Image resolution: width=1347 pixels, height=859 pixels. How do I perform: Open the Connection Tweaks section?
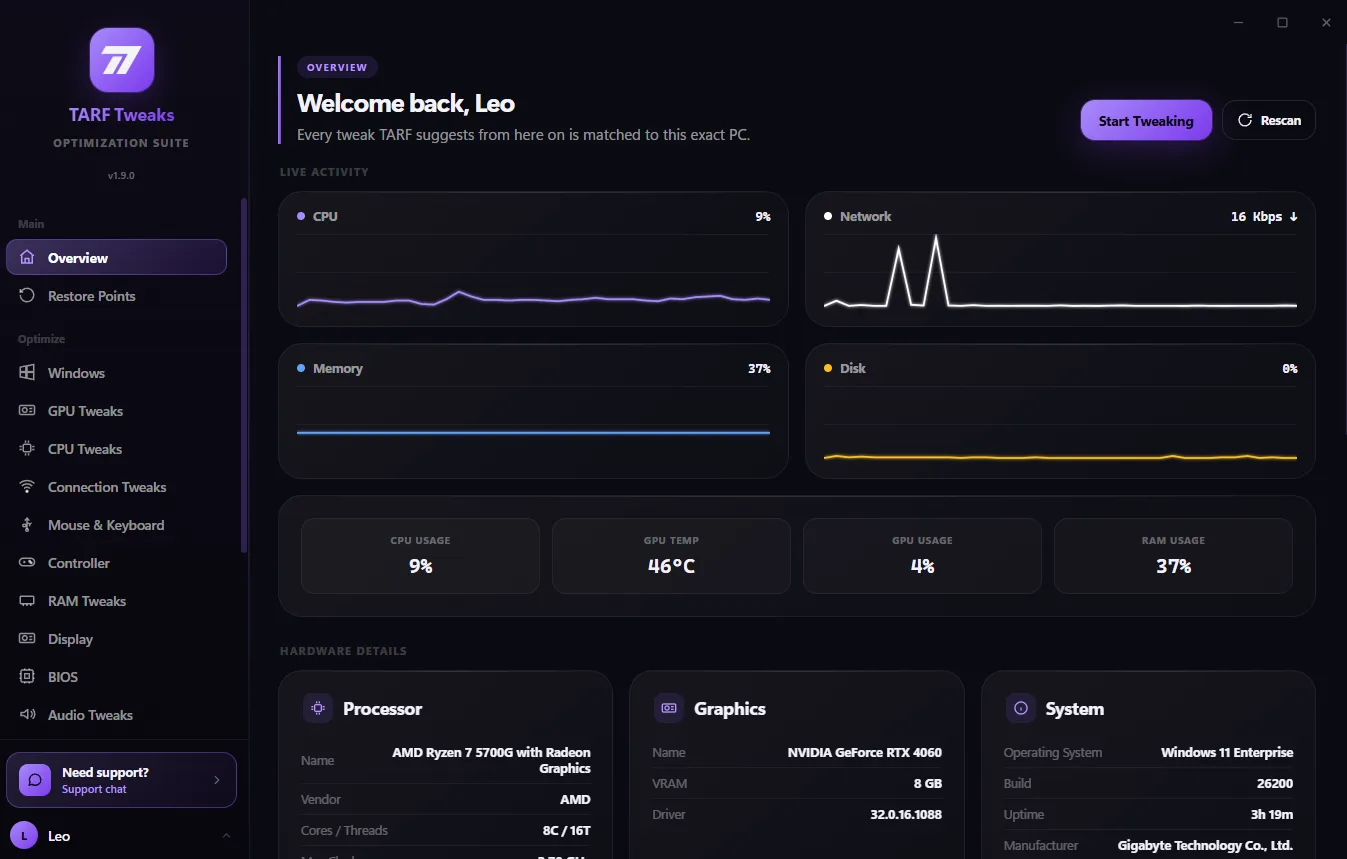[x=117, y=487]
